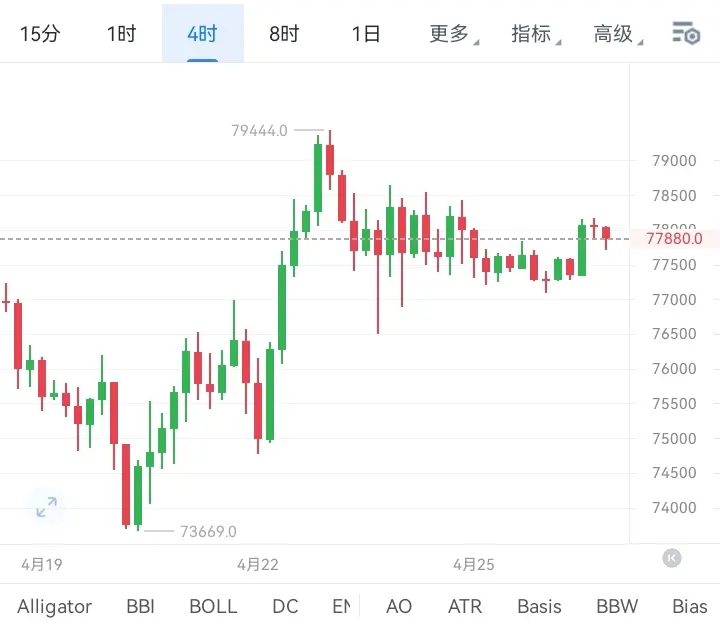Click the 4月25 date axis label

[474, 564]
